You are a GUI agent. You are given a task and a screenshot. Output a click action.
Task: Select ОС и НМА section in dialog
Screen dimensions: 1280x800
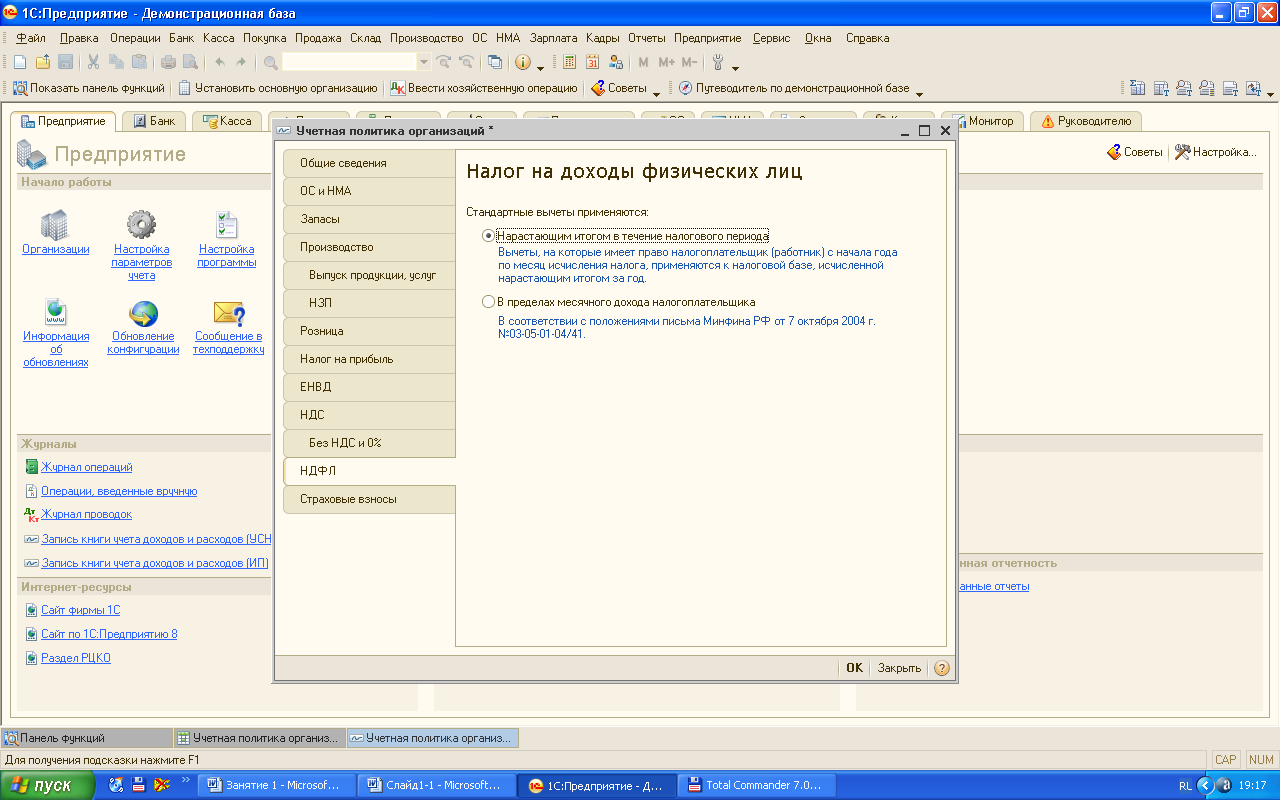pos(369,191)
